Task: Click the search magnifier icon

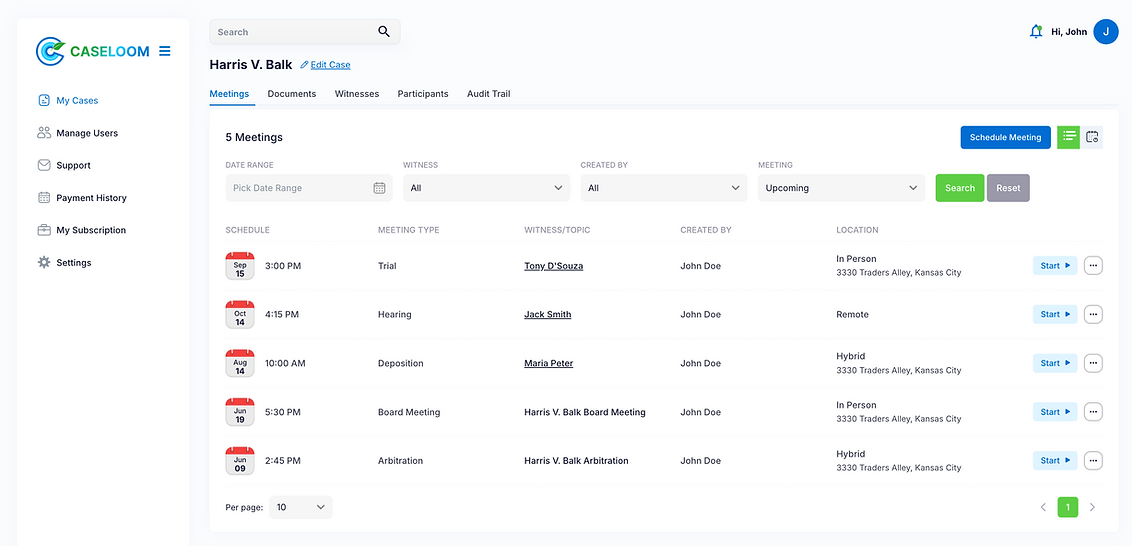Action: (384, 32)
